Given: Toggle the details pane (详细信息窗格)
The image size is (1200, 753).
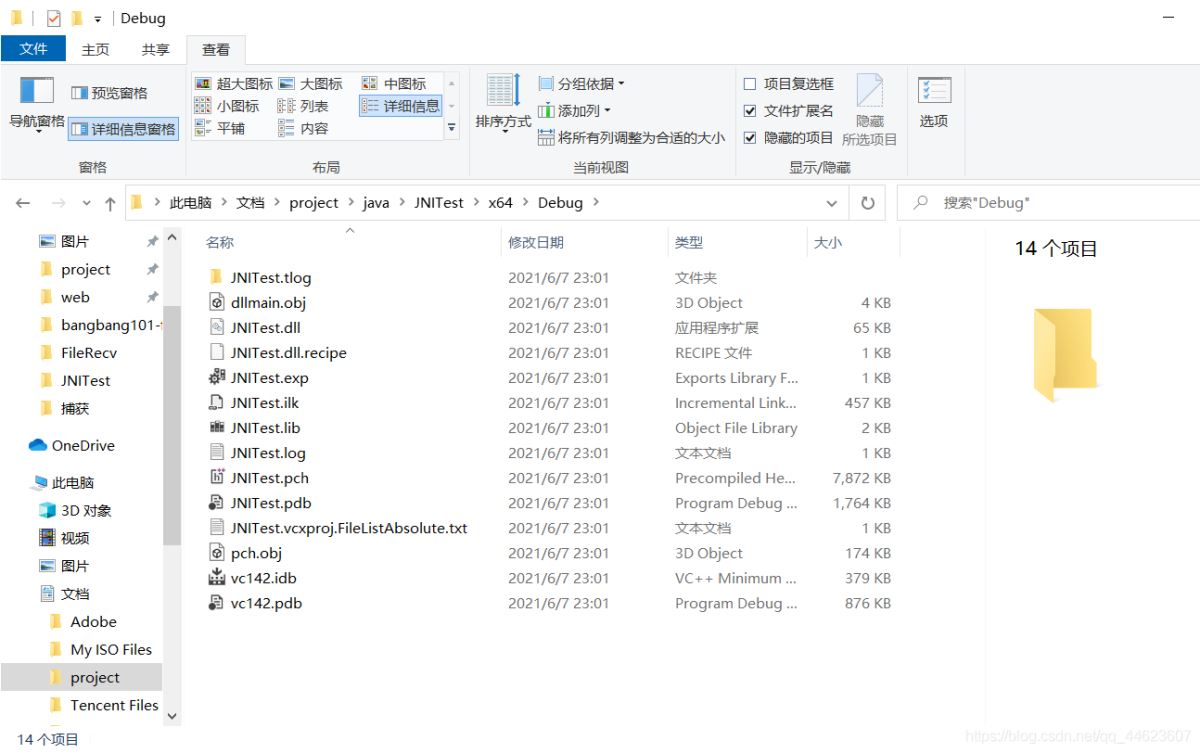Looking at the screenshot, I should [x=124, y=129].
